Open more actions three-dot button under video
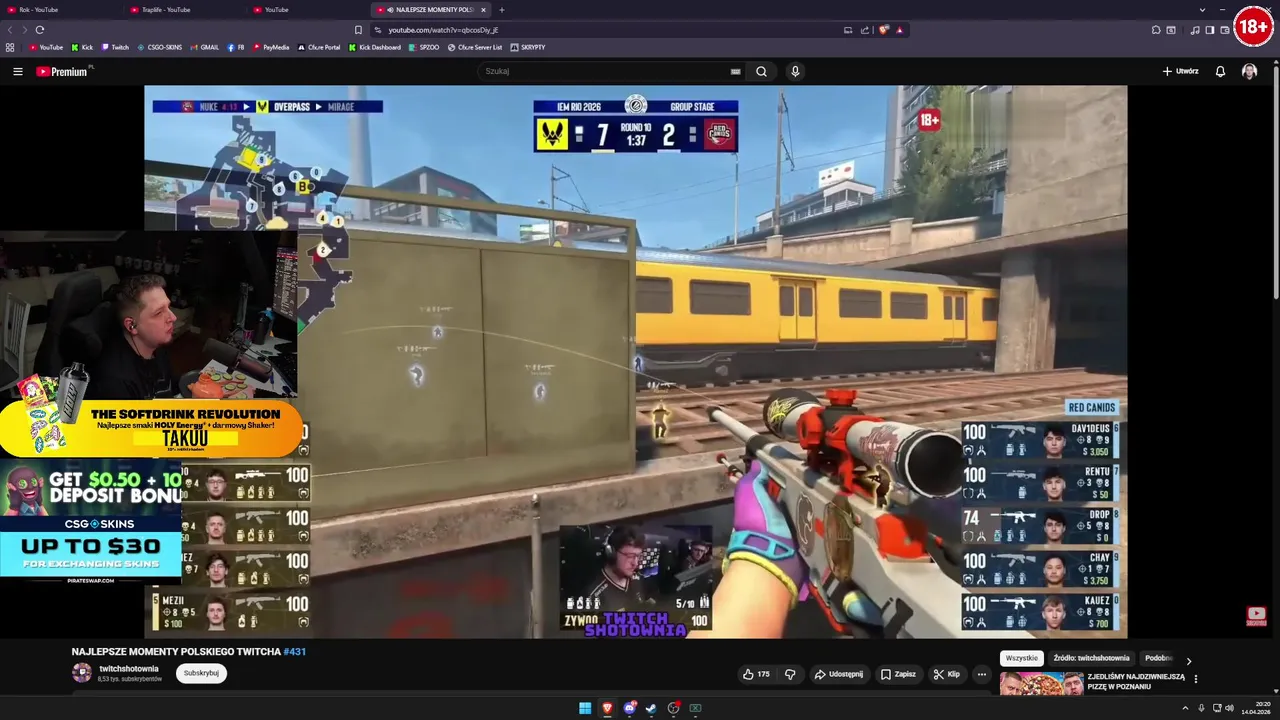Screen dimensions: 1280x720 coord(981,674)
